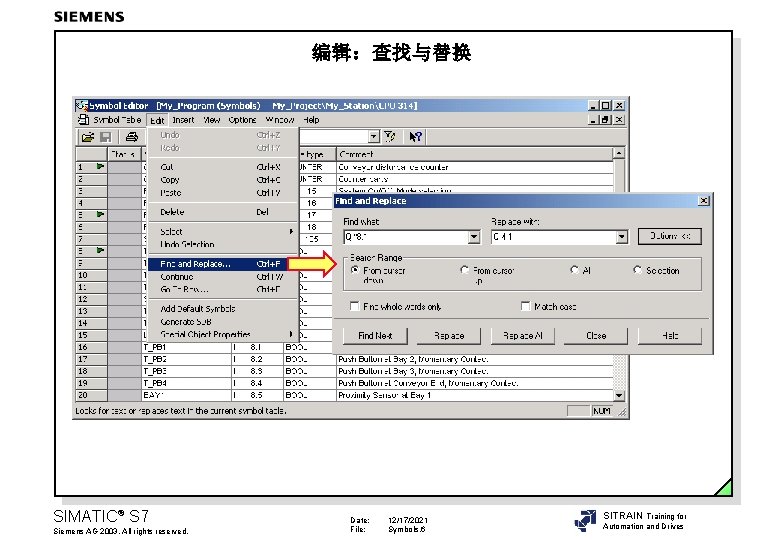Click the Help button in the dialog
The image size is (780, 540).
click(670, 336)
